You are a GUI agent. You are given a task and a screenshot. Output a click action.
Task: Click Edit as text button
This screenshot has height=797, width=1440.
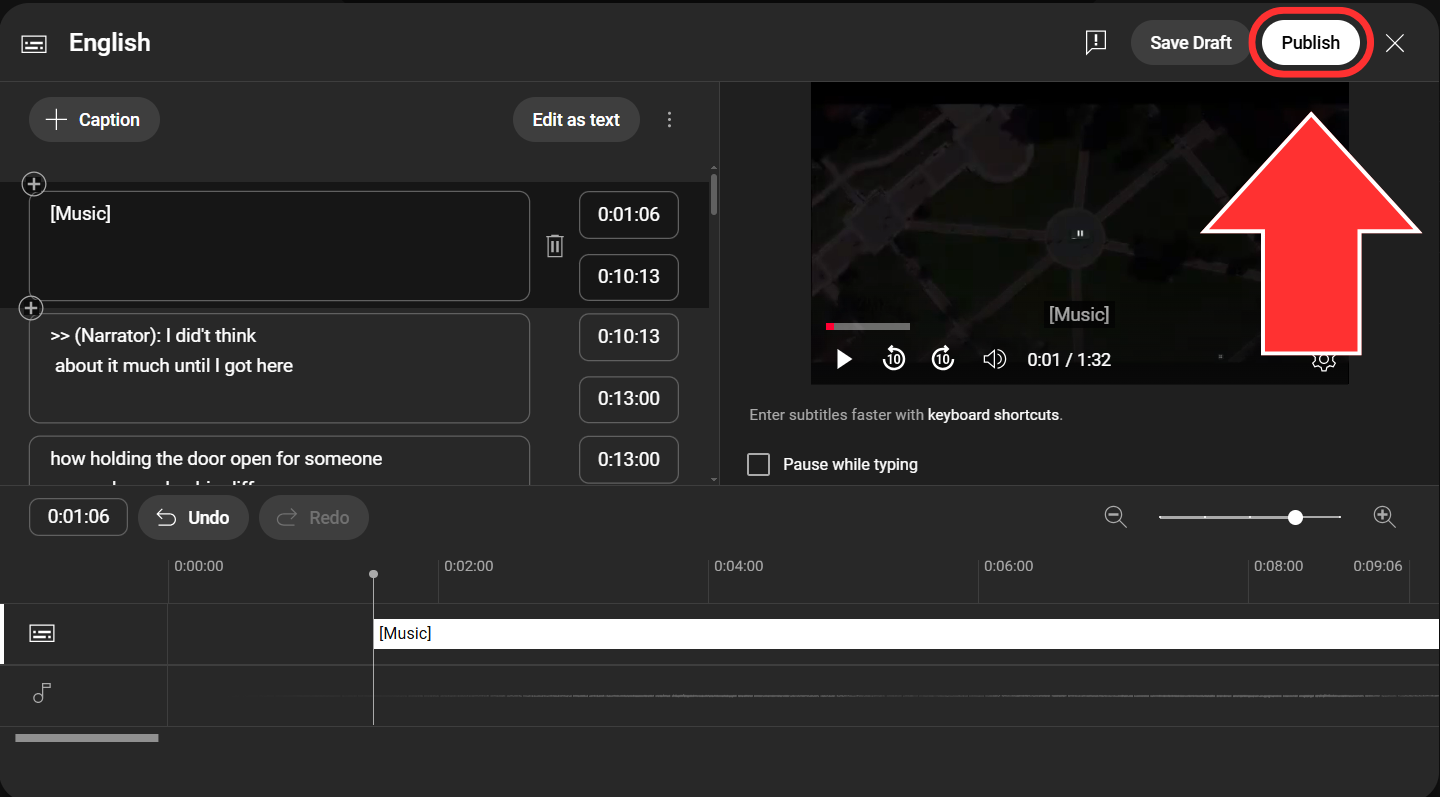[x=576, y=120]
